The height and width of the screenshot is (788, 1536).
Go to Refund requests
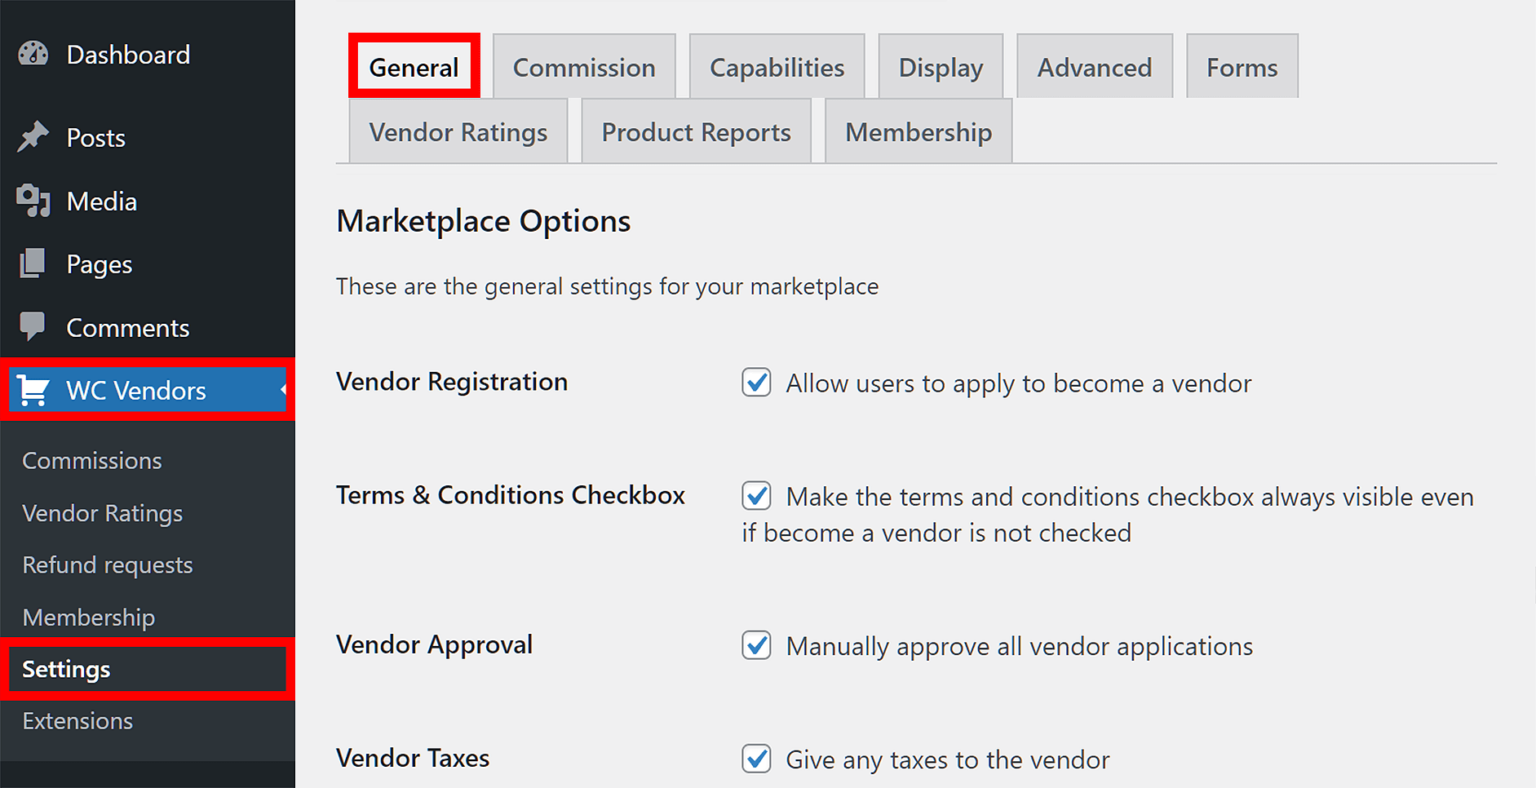click(x=107, y=565)
